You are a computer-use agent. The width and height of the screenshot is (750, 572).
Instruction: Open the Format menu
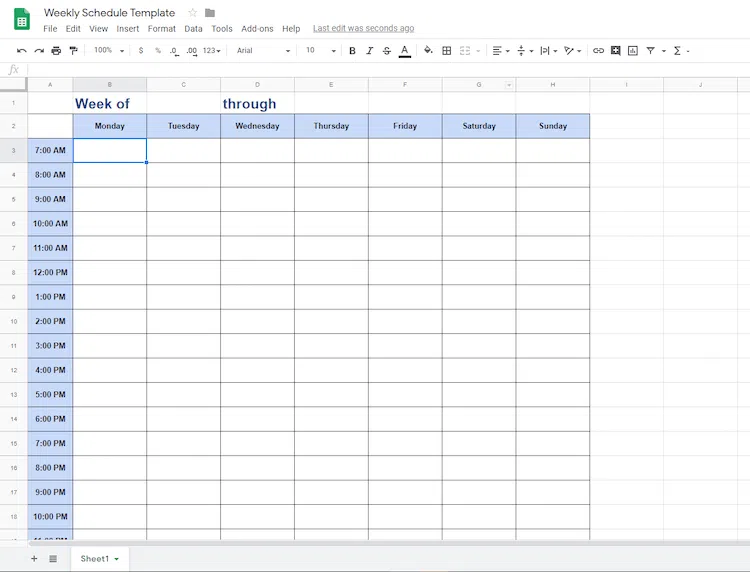coord(161,29)
